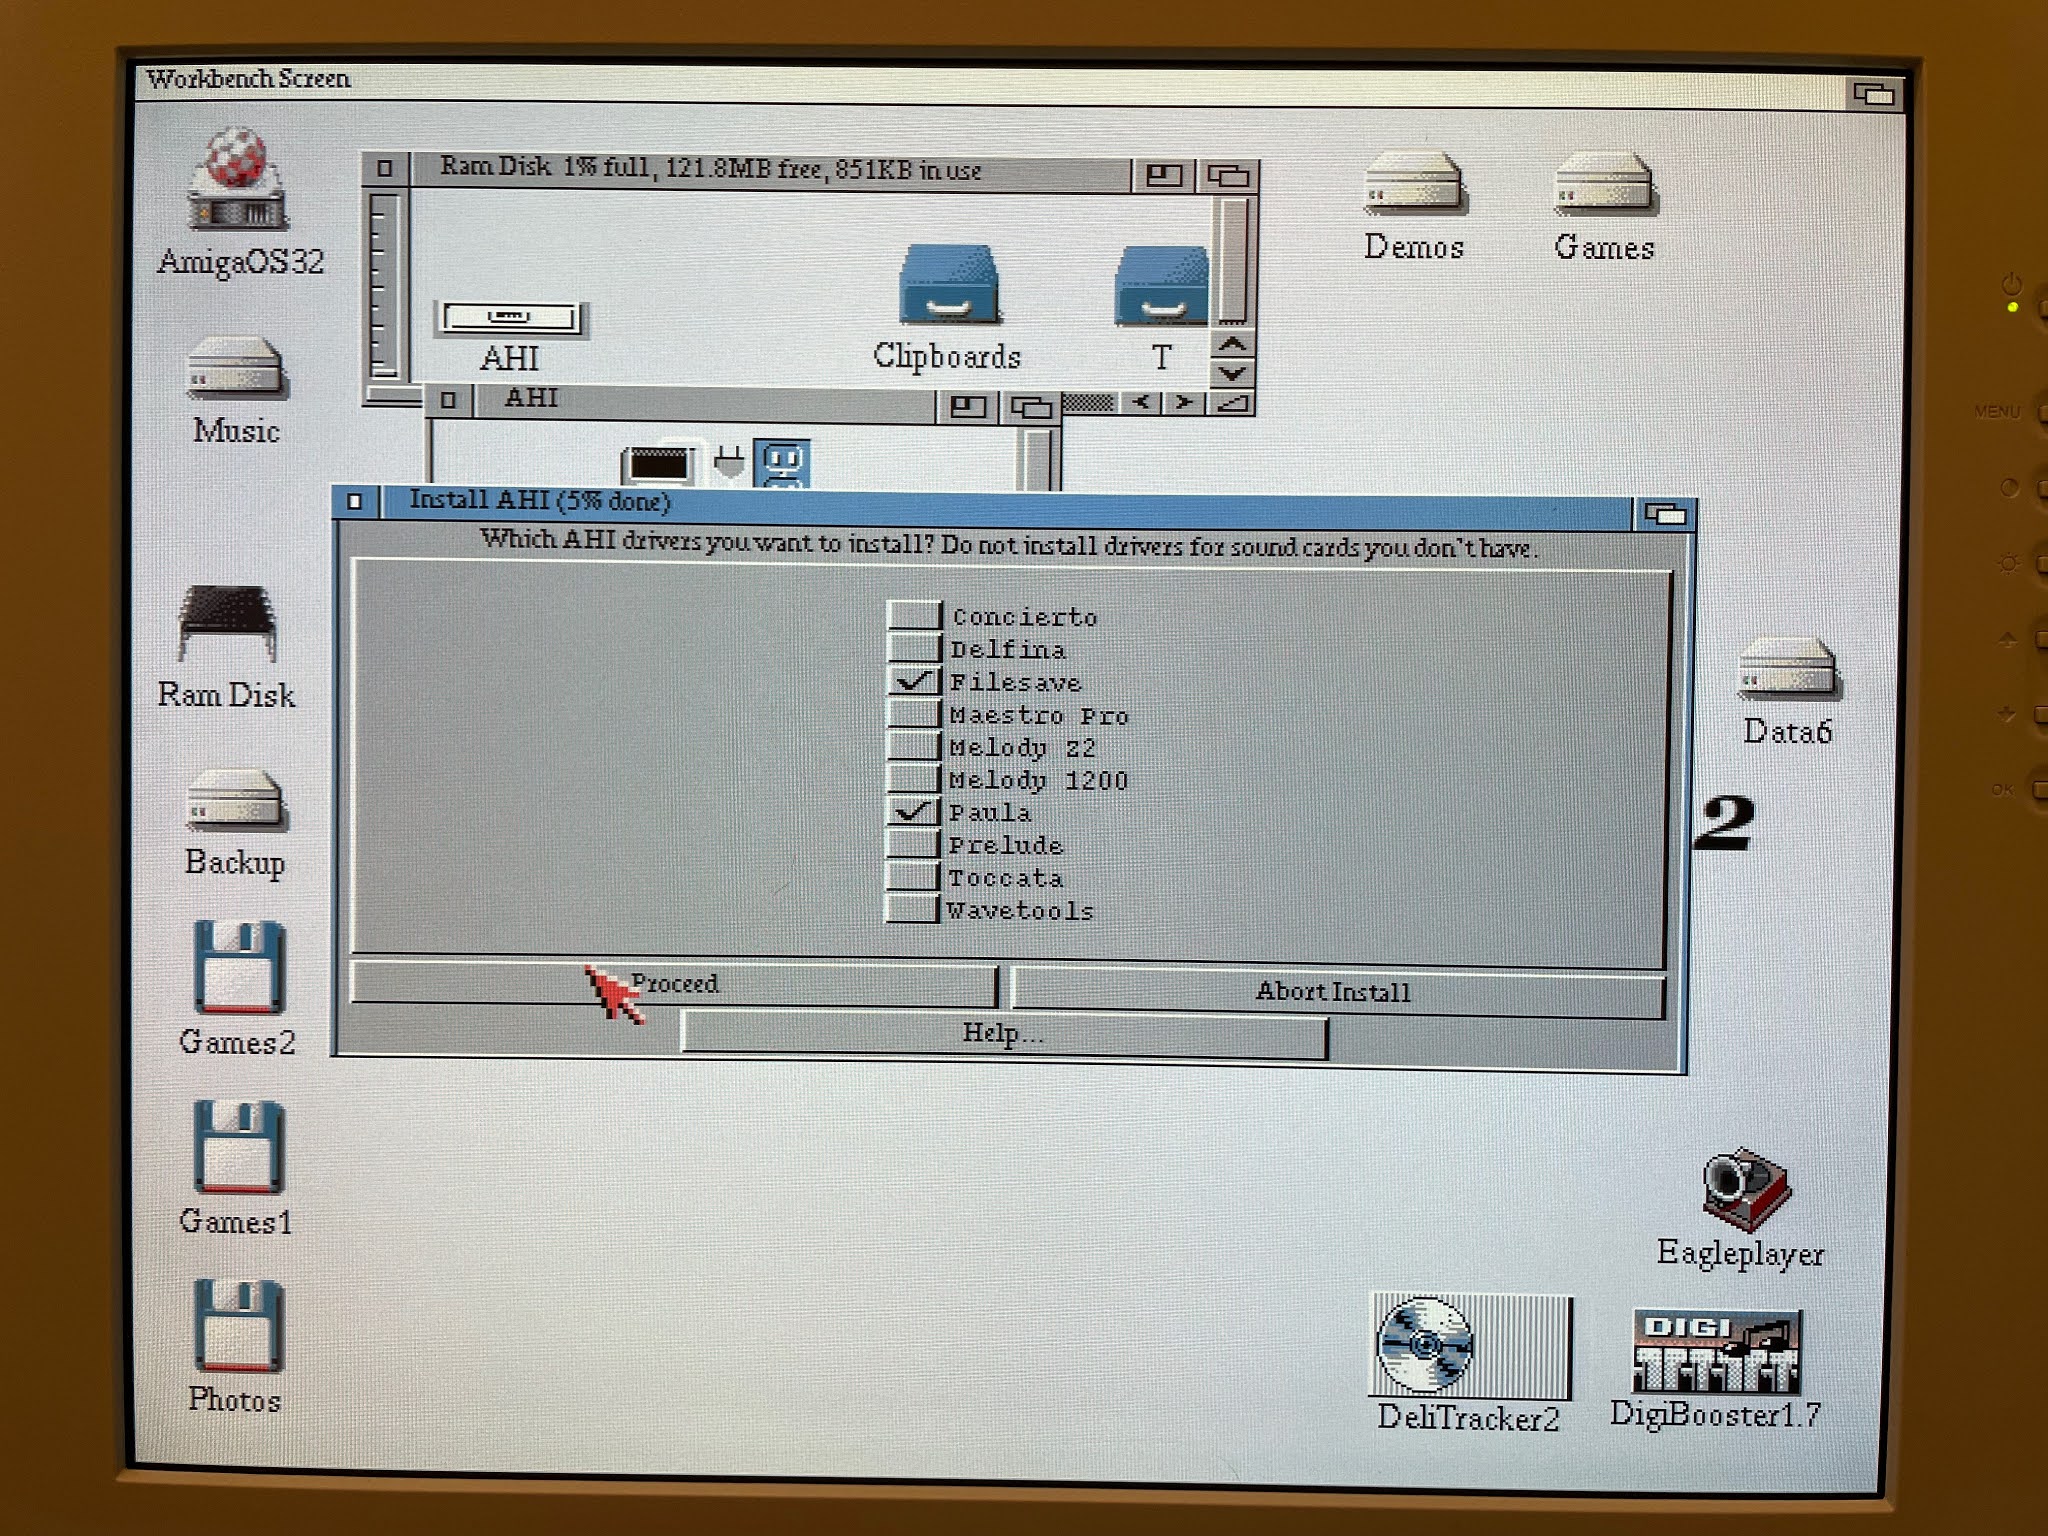Uncheck the Filesave driver checkbox
Image resolution: width=2048 pixels, height=1536 pixels.
(914, 681)
